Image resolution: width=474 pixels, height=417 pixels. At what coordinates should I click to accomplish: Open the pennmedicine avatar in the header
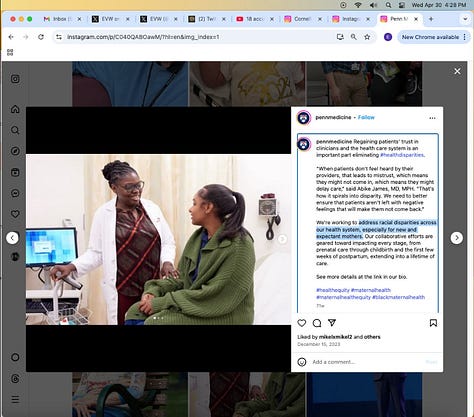pos(304,118)
